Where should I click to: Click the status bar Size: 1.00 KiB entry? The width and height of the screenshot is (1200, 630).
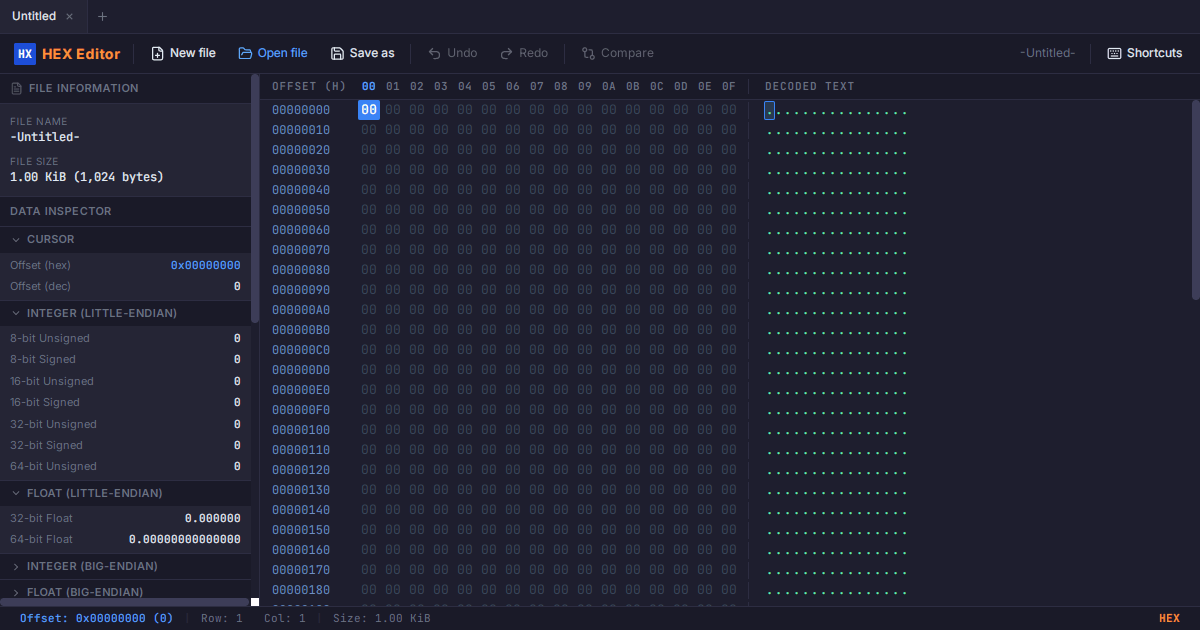(x=382, y=618)
